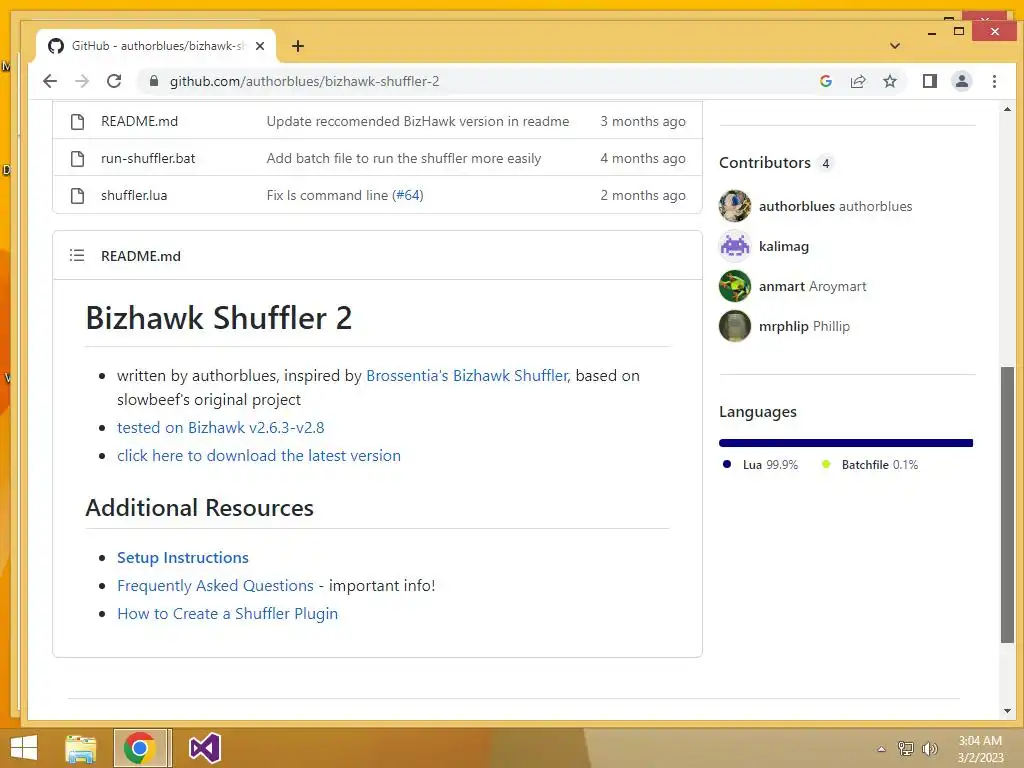Open Windows Start button

[24, 748]
